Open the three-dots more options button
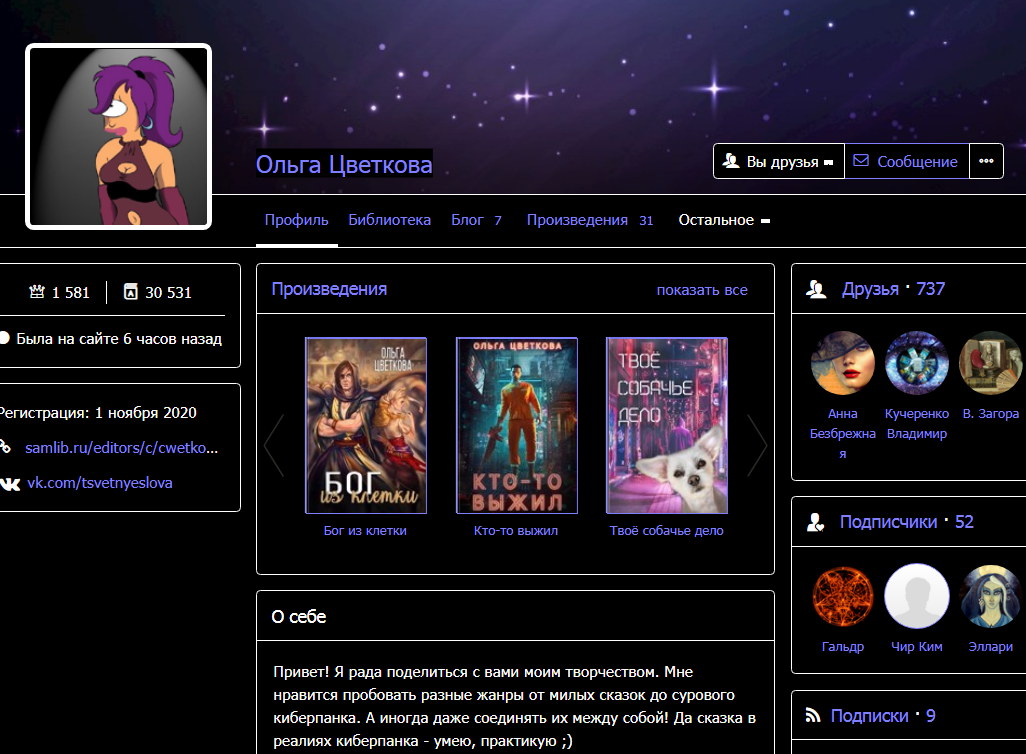 point(986,161)
